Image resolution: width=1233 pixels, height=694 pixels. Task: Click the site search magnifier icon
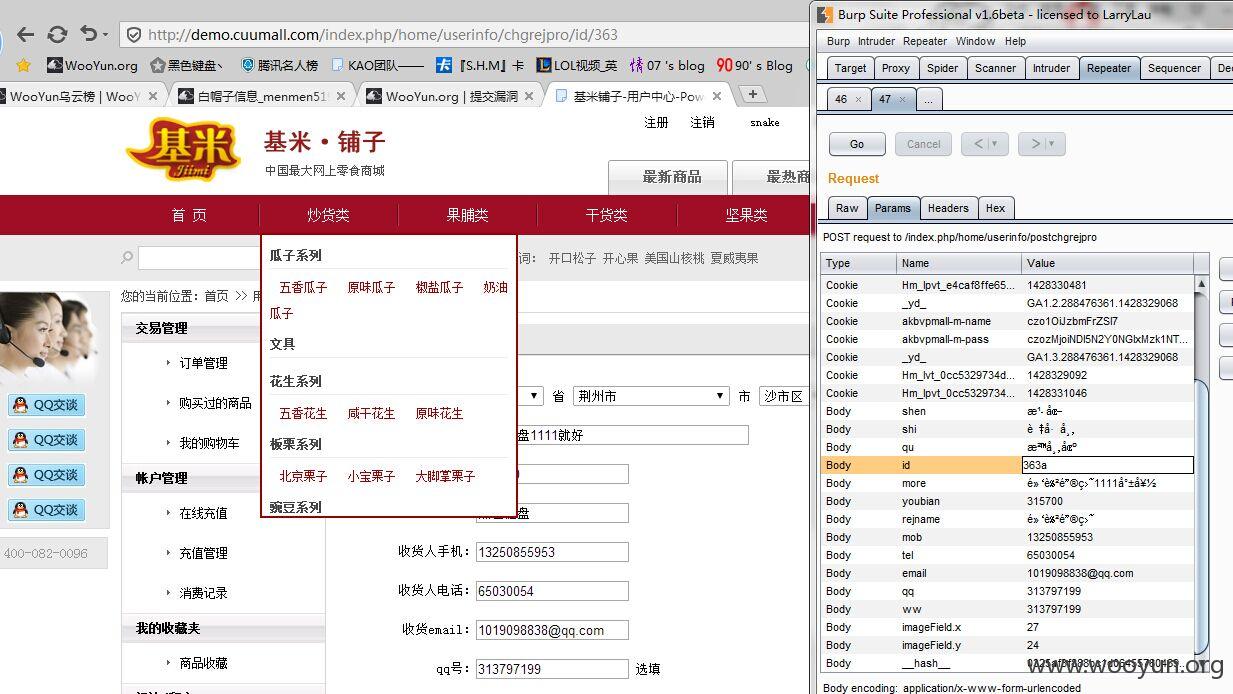point(127,258)
